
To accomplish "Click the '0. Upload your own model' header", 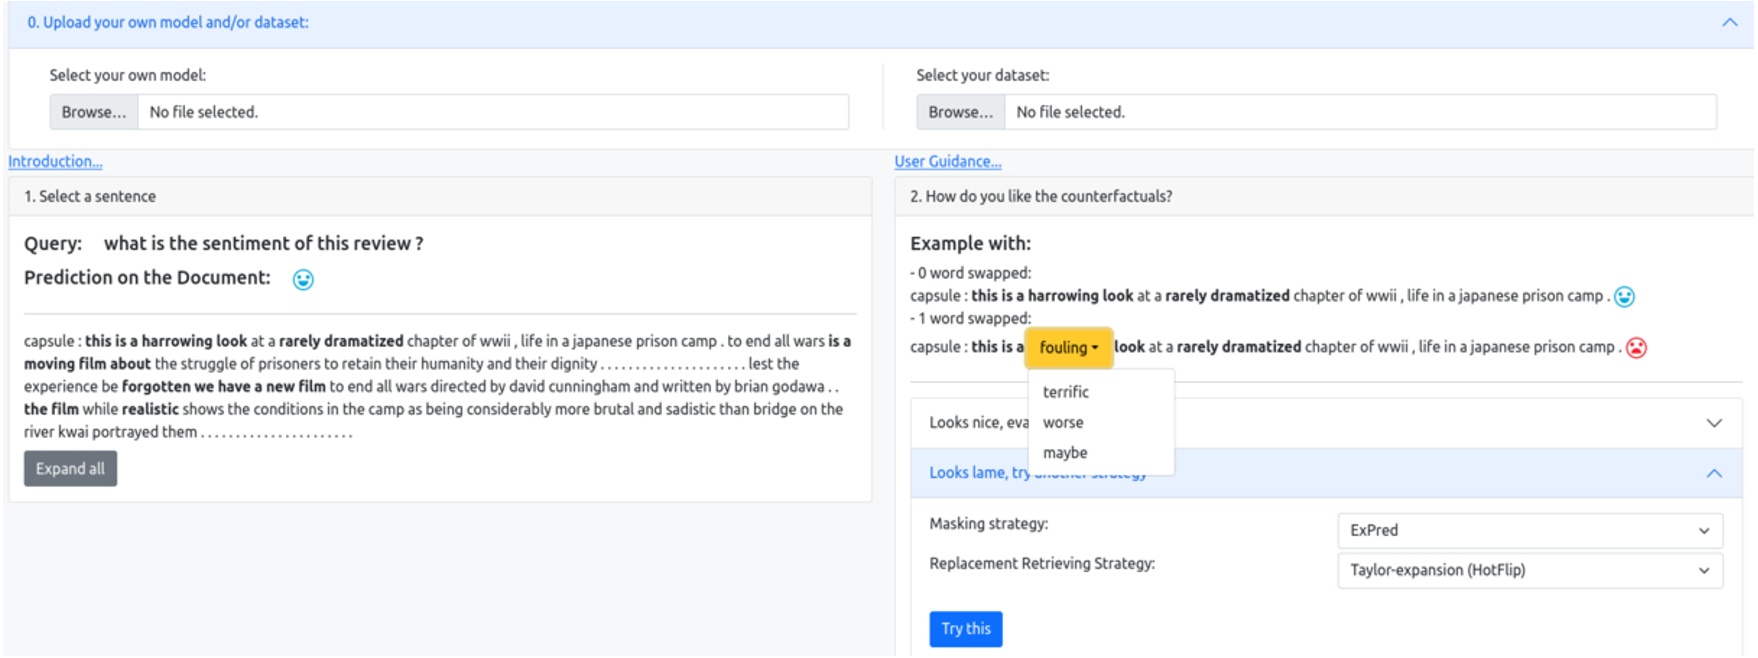I will coord(168,23).
